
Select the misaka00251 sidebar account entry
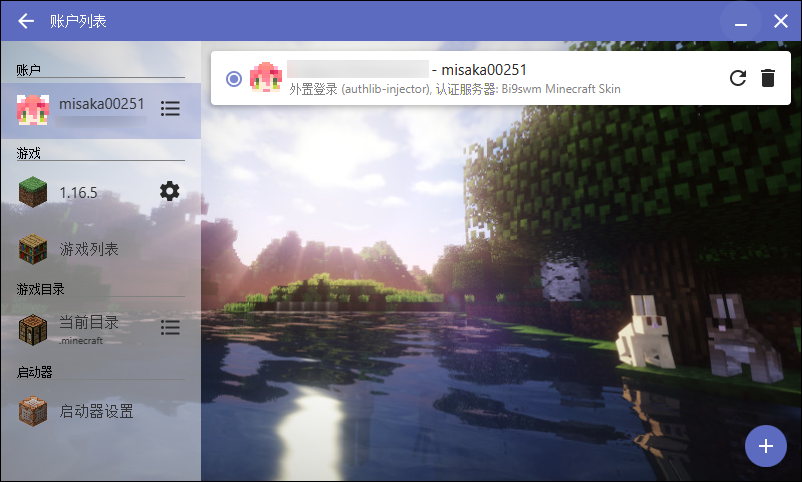point(101,111)
